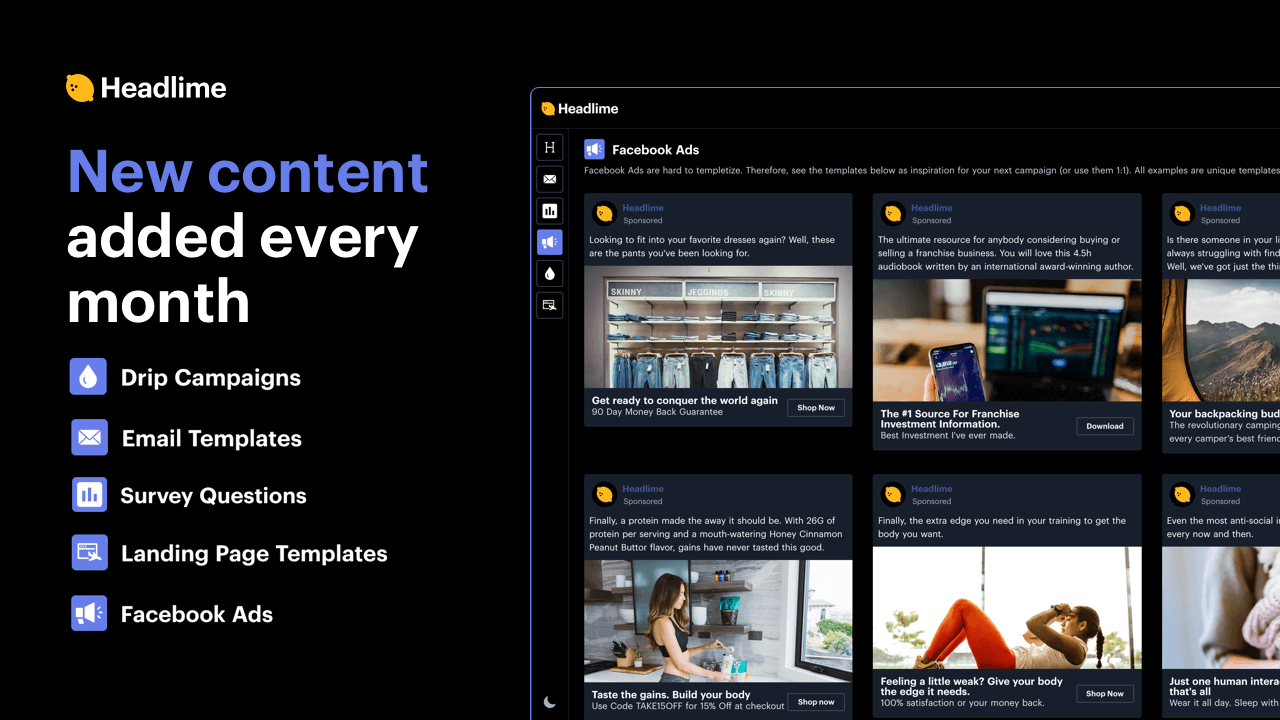Click avatar on the franchise audiobook ad

[893, 213]
